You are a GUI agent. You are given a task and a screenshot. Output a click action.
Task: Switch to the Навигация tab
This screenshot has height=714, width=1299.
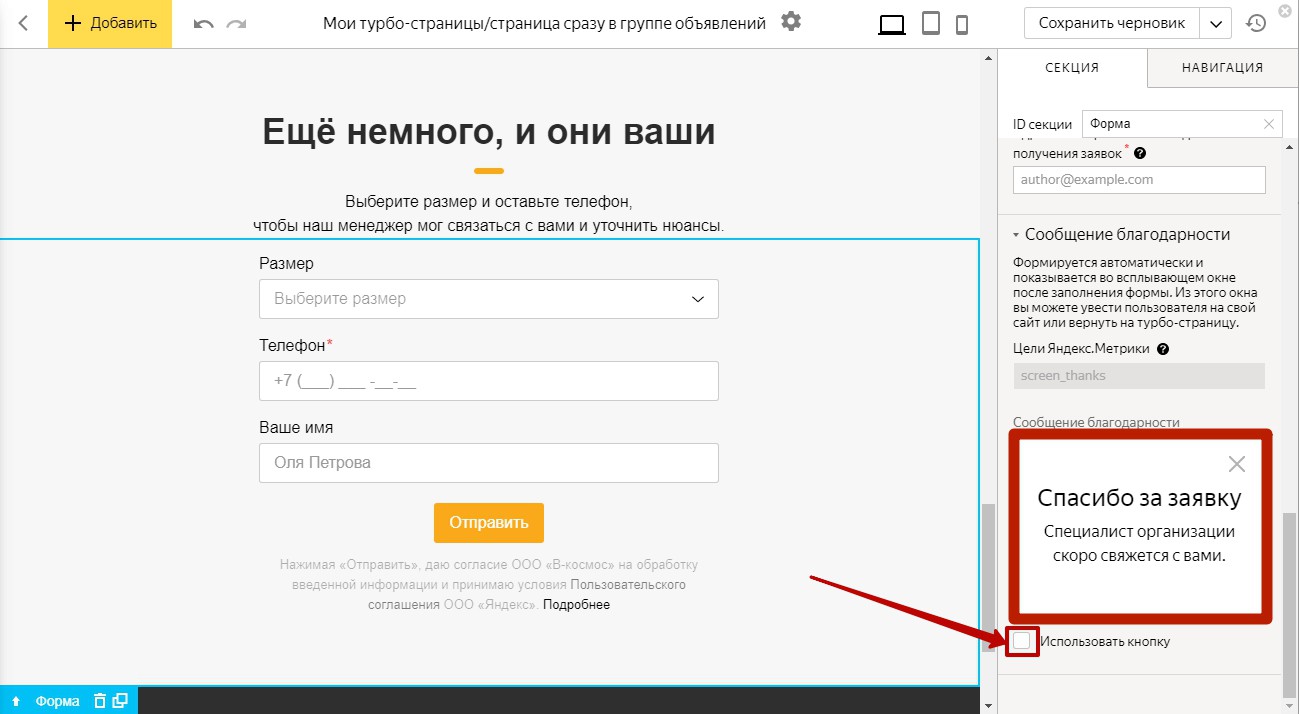click(x=1222, y=68)
